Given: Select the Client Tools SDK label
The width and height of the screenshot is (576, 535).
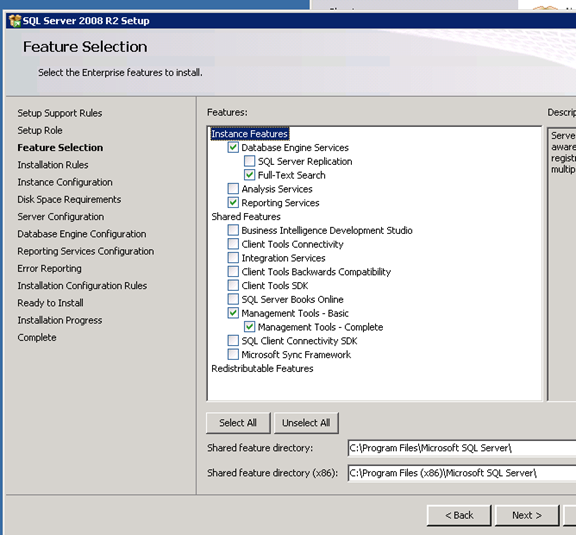Looking at the screenshot, I should [x=275, y=286].
